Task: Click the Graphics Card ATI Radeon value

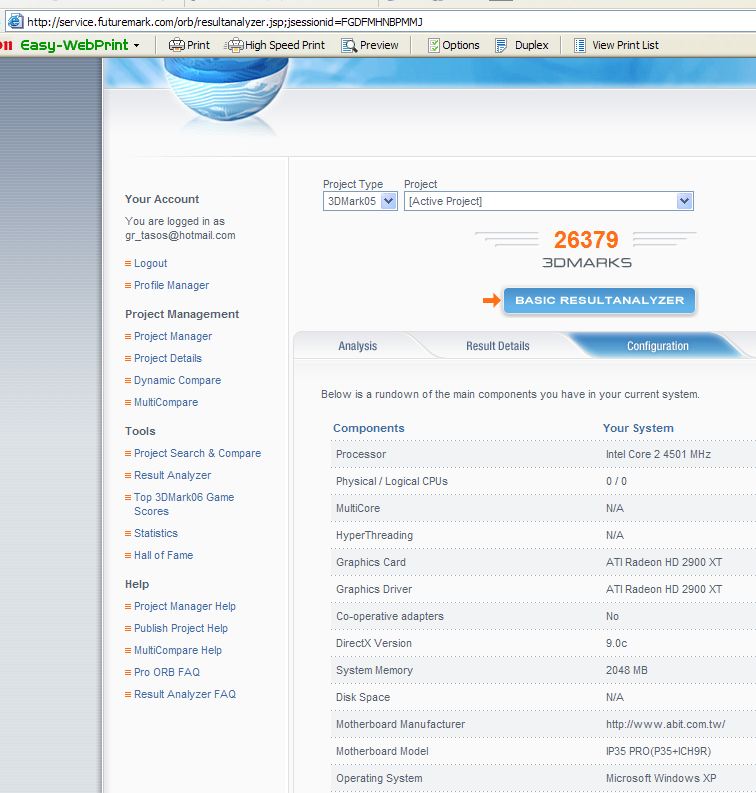Action: tap(664, 562)
